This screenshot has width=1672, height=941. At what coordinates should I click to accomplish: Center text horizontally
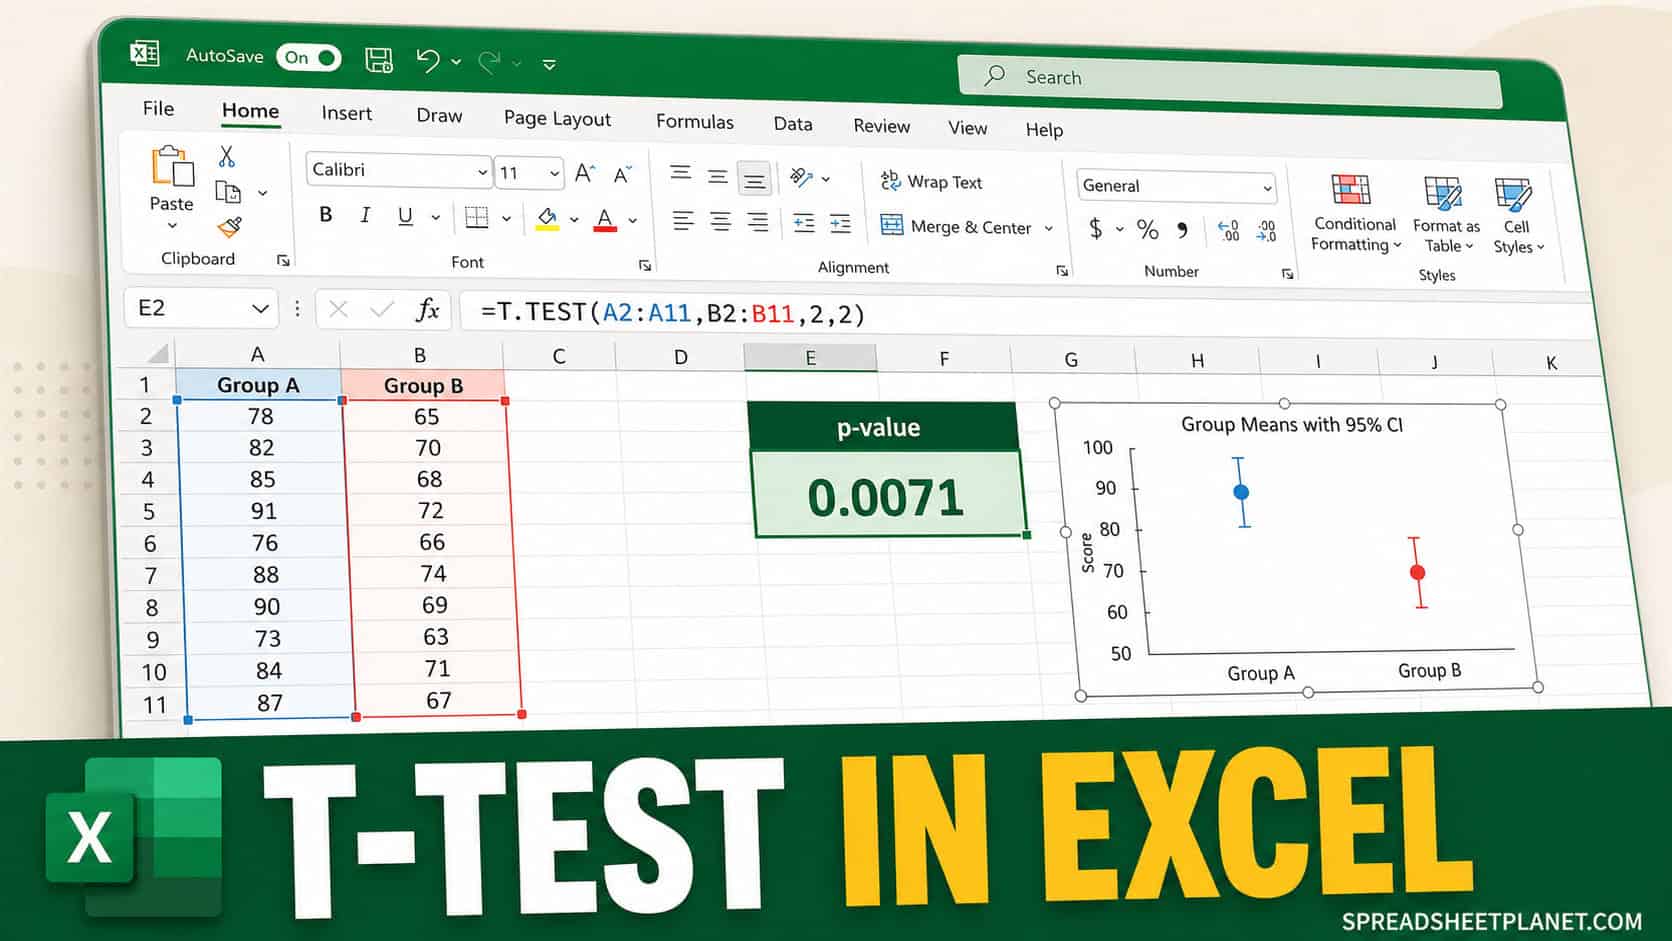720,221
